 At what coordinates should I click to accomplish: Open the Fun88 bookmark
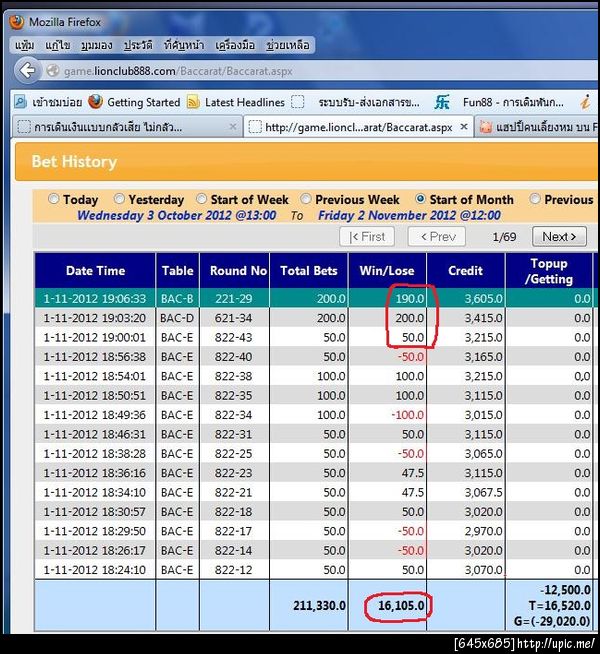coord(499,102)
